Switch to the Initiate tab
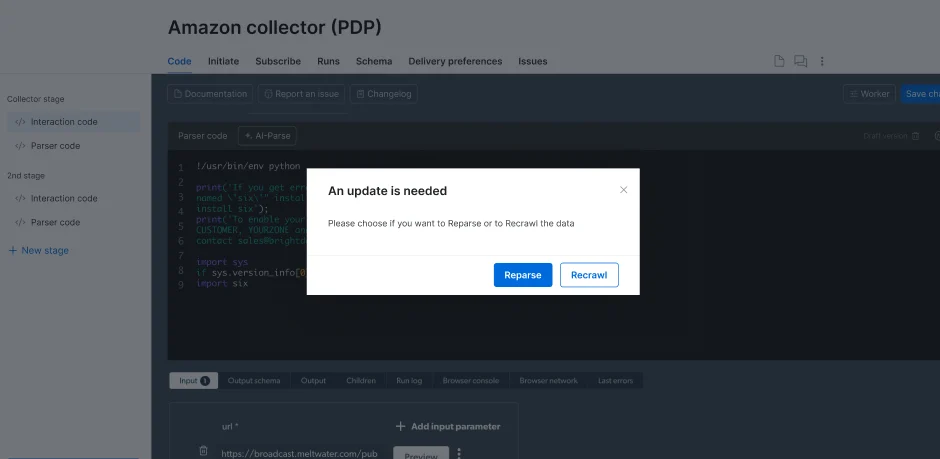This screenshot has width=940, height=459. click(224, 61)
